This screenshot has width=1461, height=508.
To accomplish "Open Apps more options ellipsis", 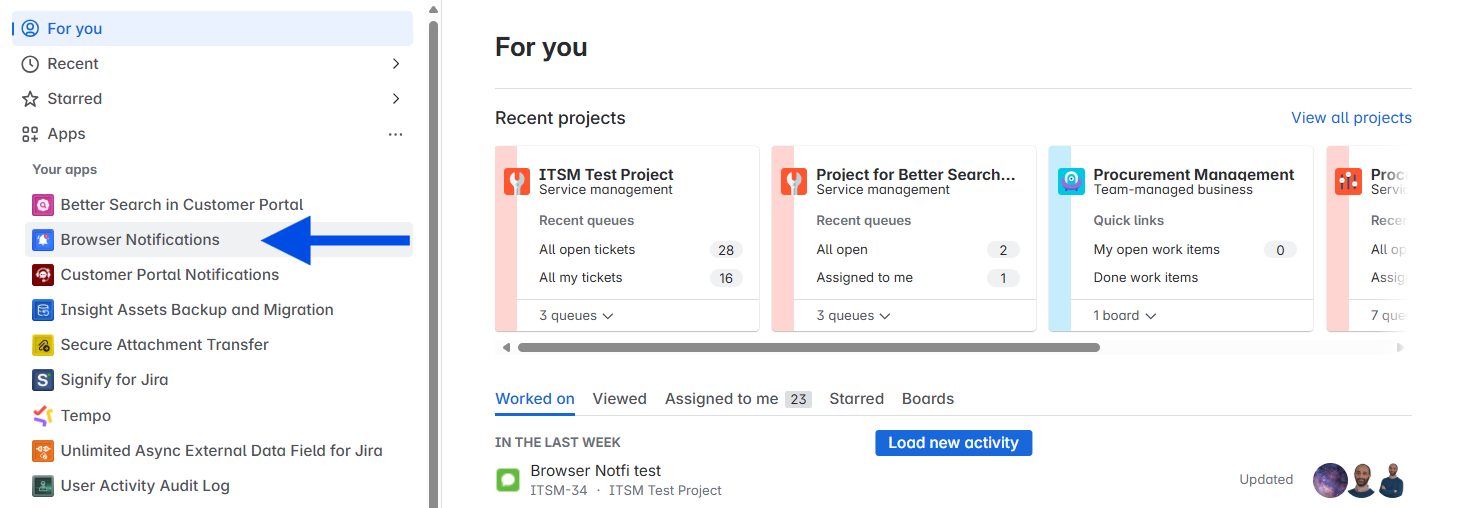I will tap(396, 134).
